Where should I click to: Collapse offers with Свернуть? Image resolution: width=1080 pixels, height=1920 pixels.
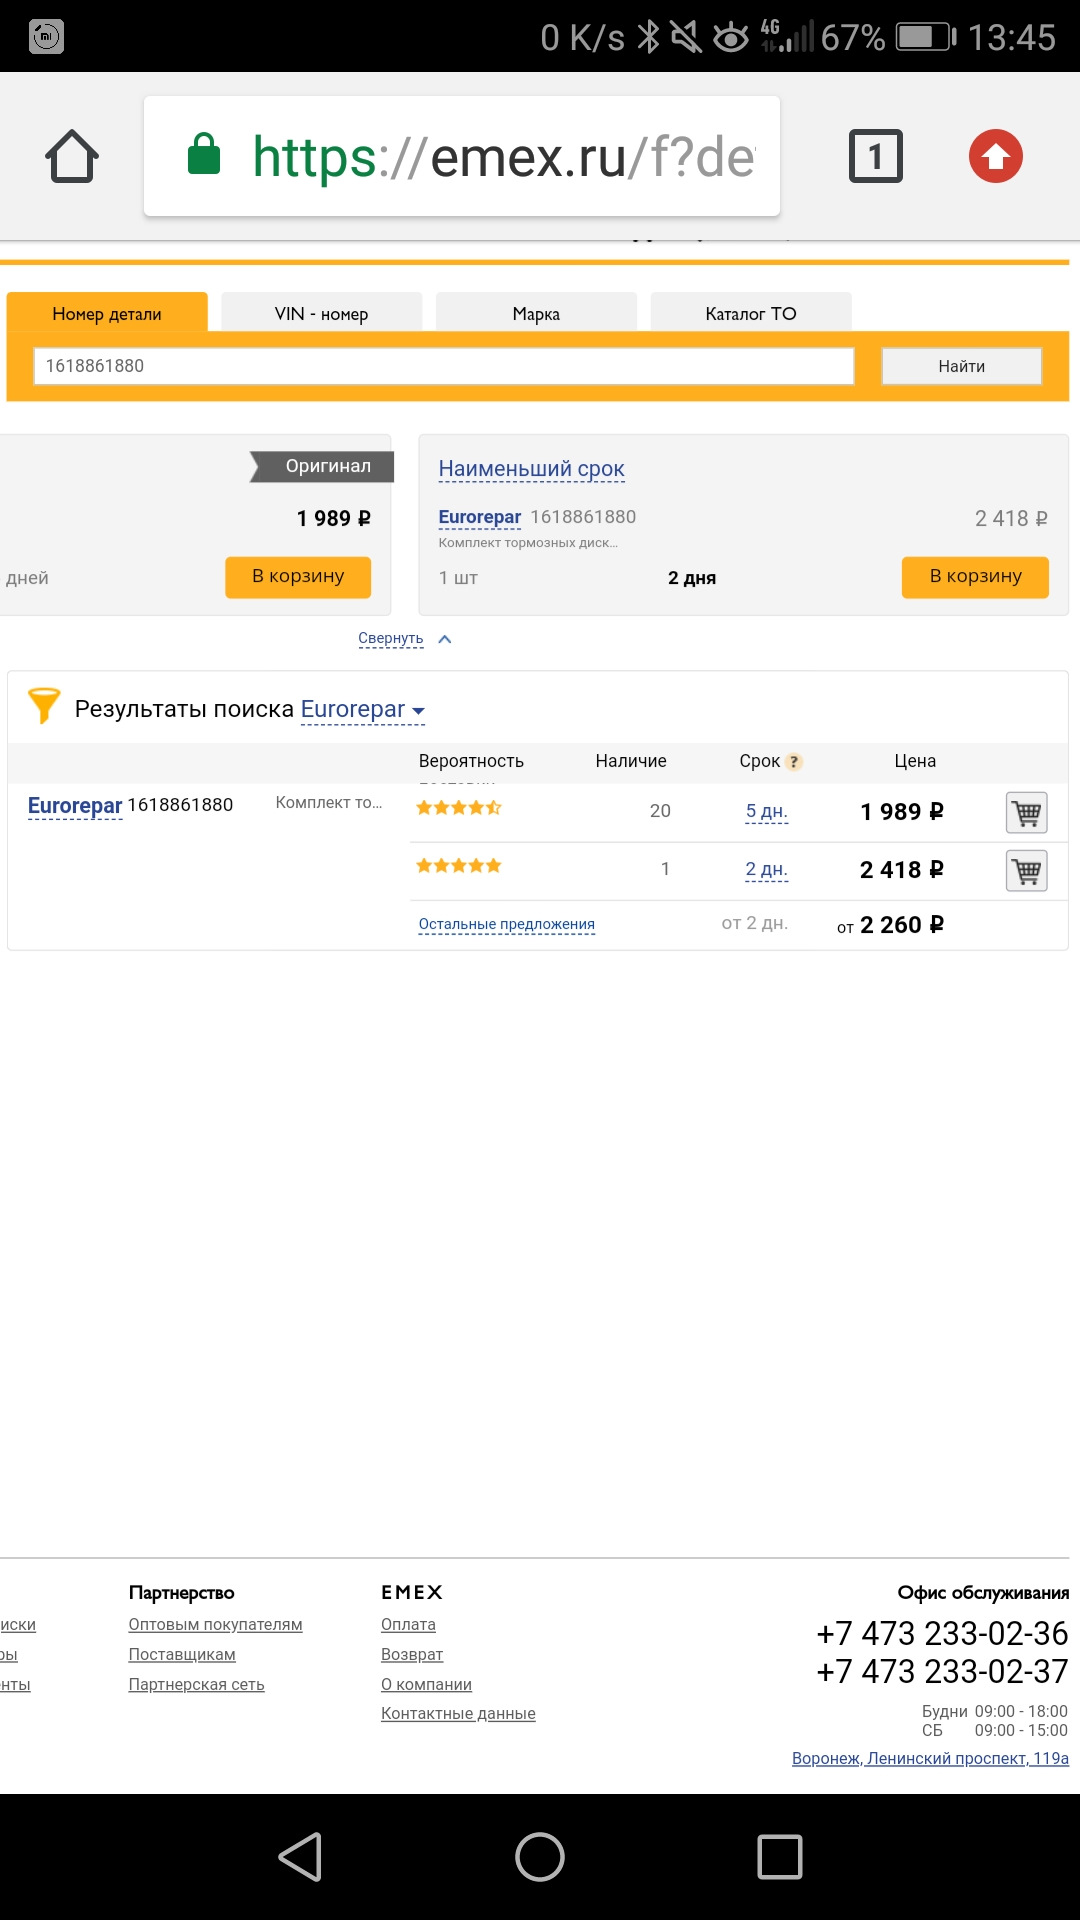pos(392,639)
